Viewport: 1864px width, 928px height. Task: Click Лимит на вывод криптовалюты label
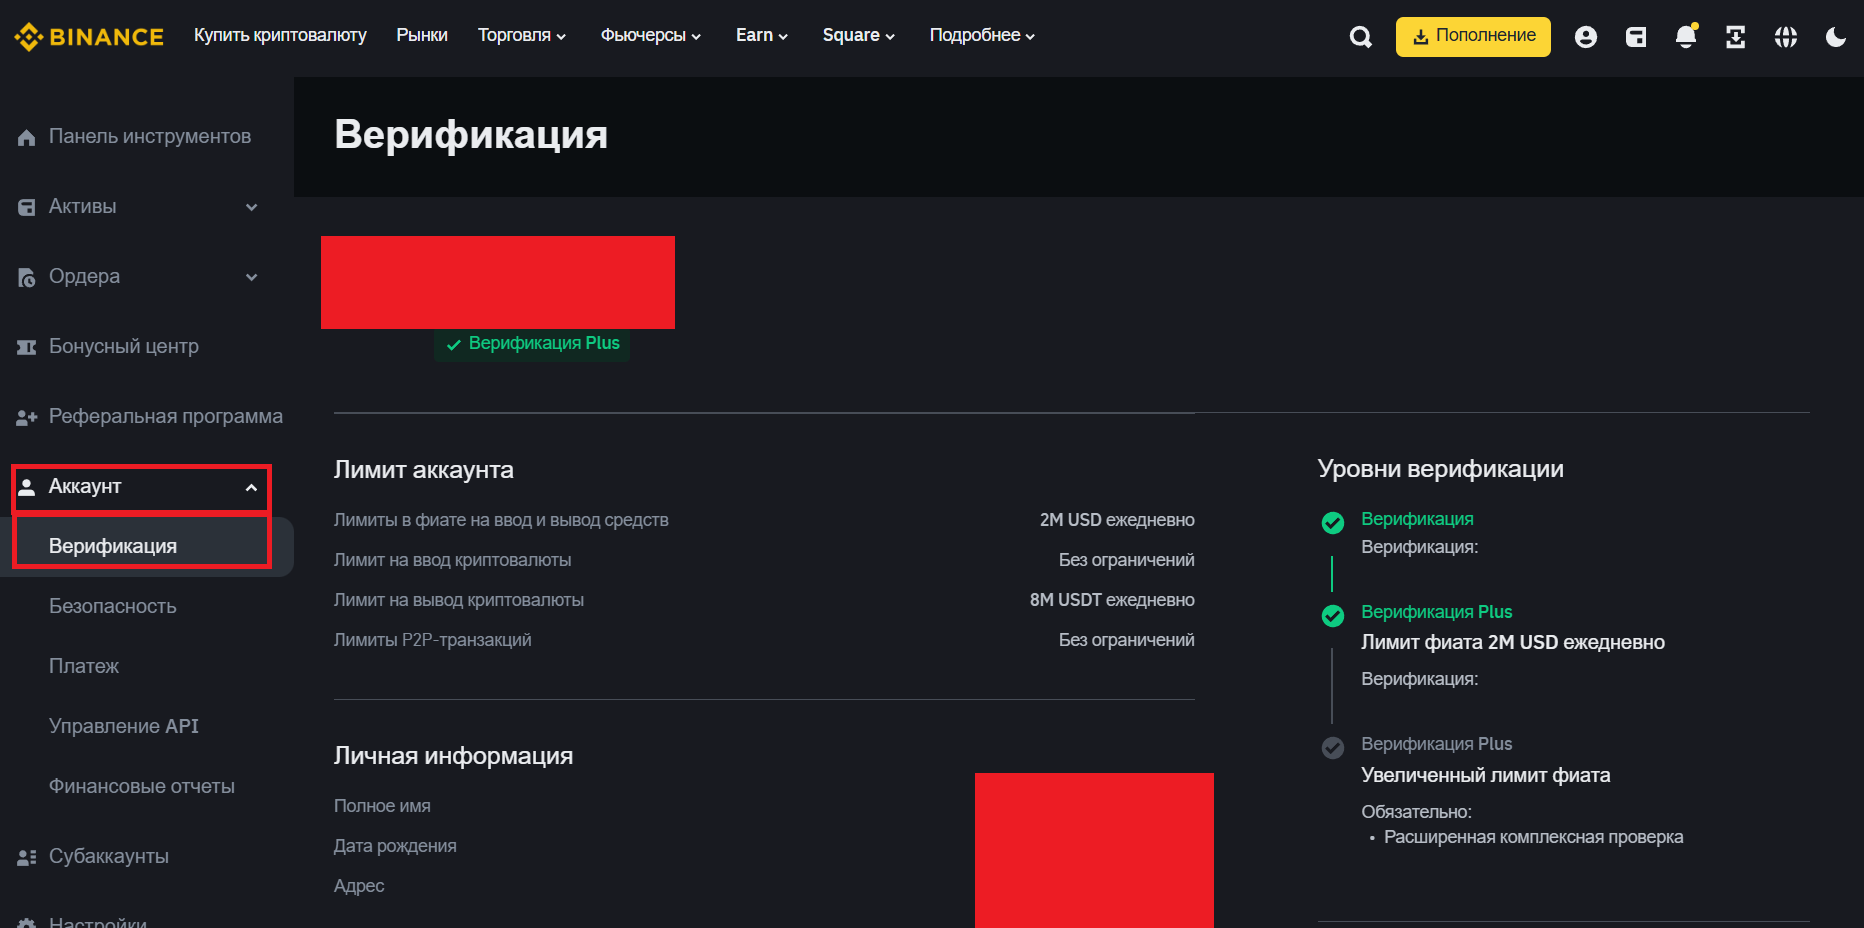click(459, 600)
